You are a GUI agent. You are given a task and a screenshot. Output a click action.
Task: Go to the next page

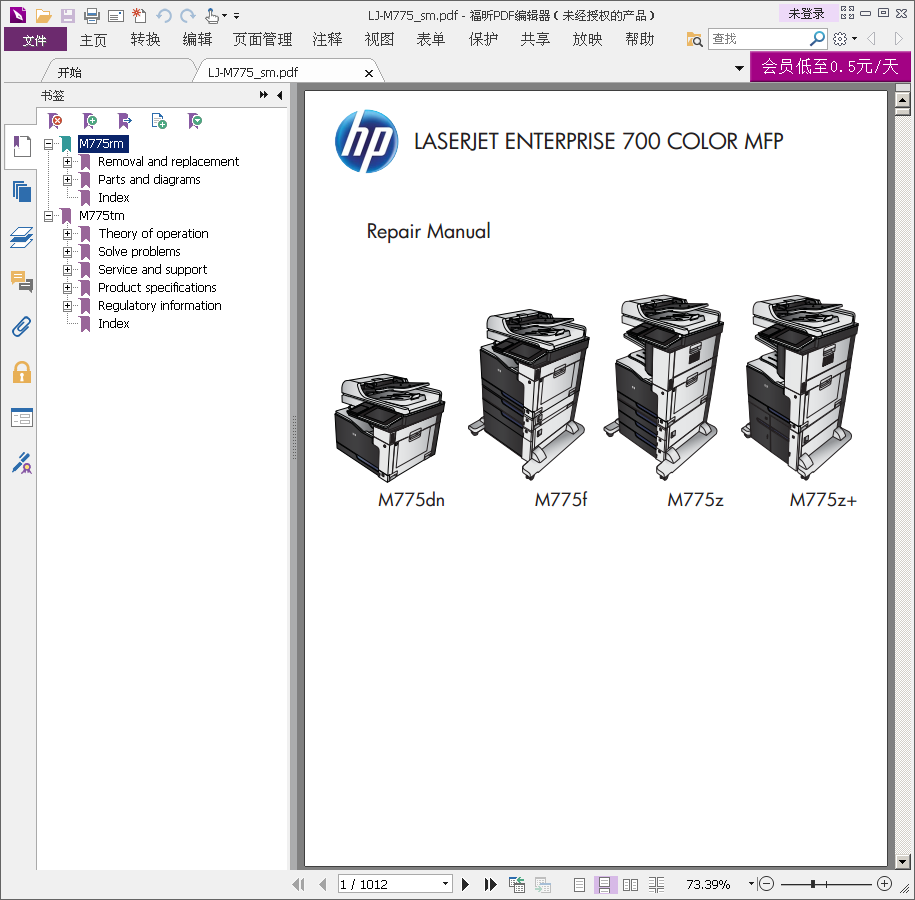coord(465,884)
